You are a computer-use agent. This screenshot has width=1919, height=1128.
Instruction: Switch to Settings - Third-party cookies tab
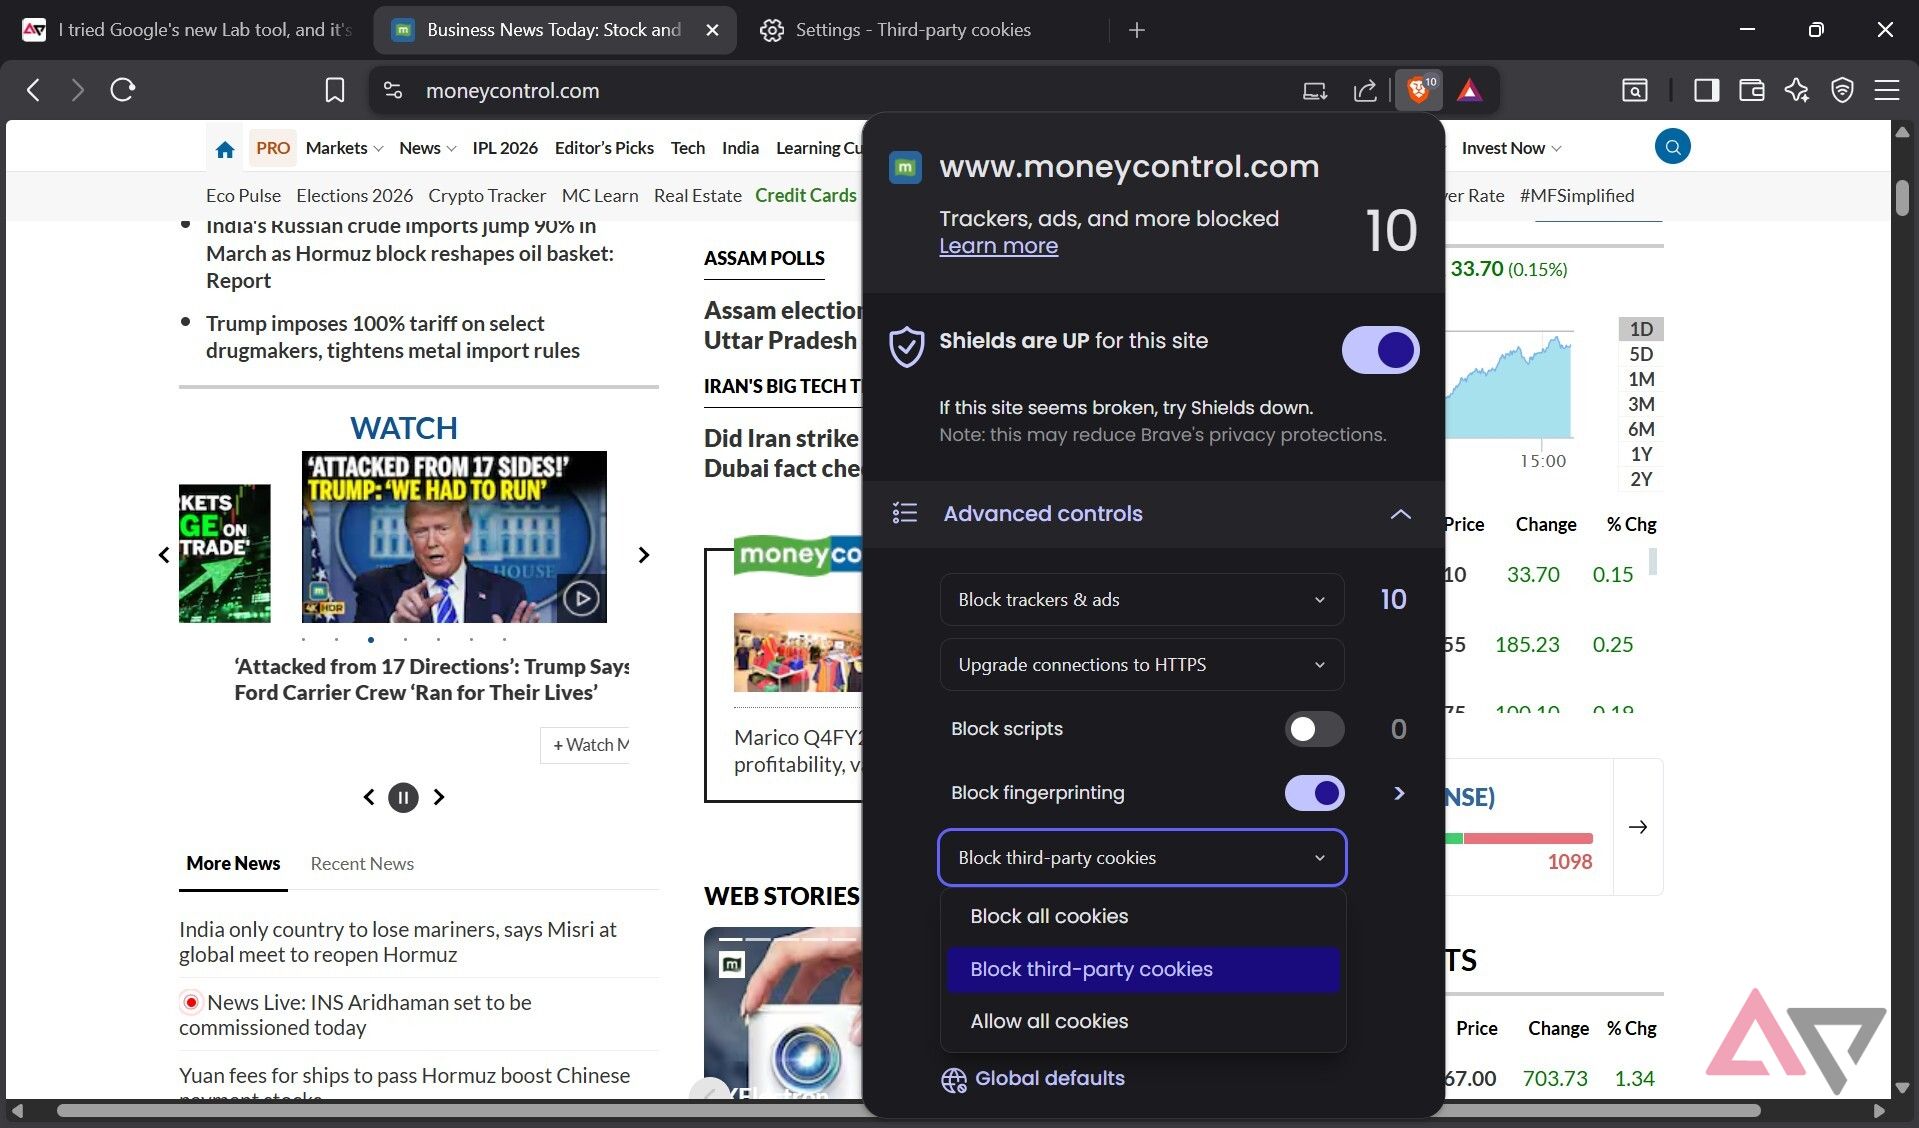pyautogui.click(x=912, y=30)
